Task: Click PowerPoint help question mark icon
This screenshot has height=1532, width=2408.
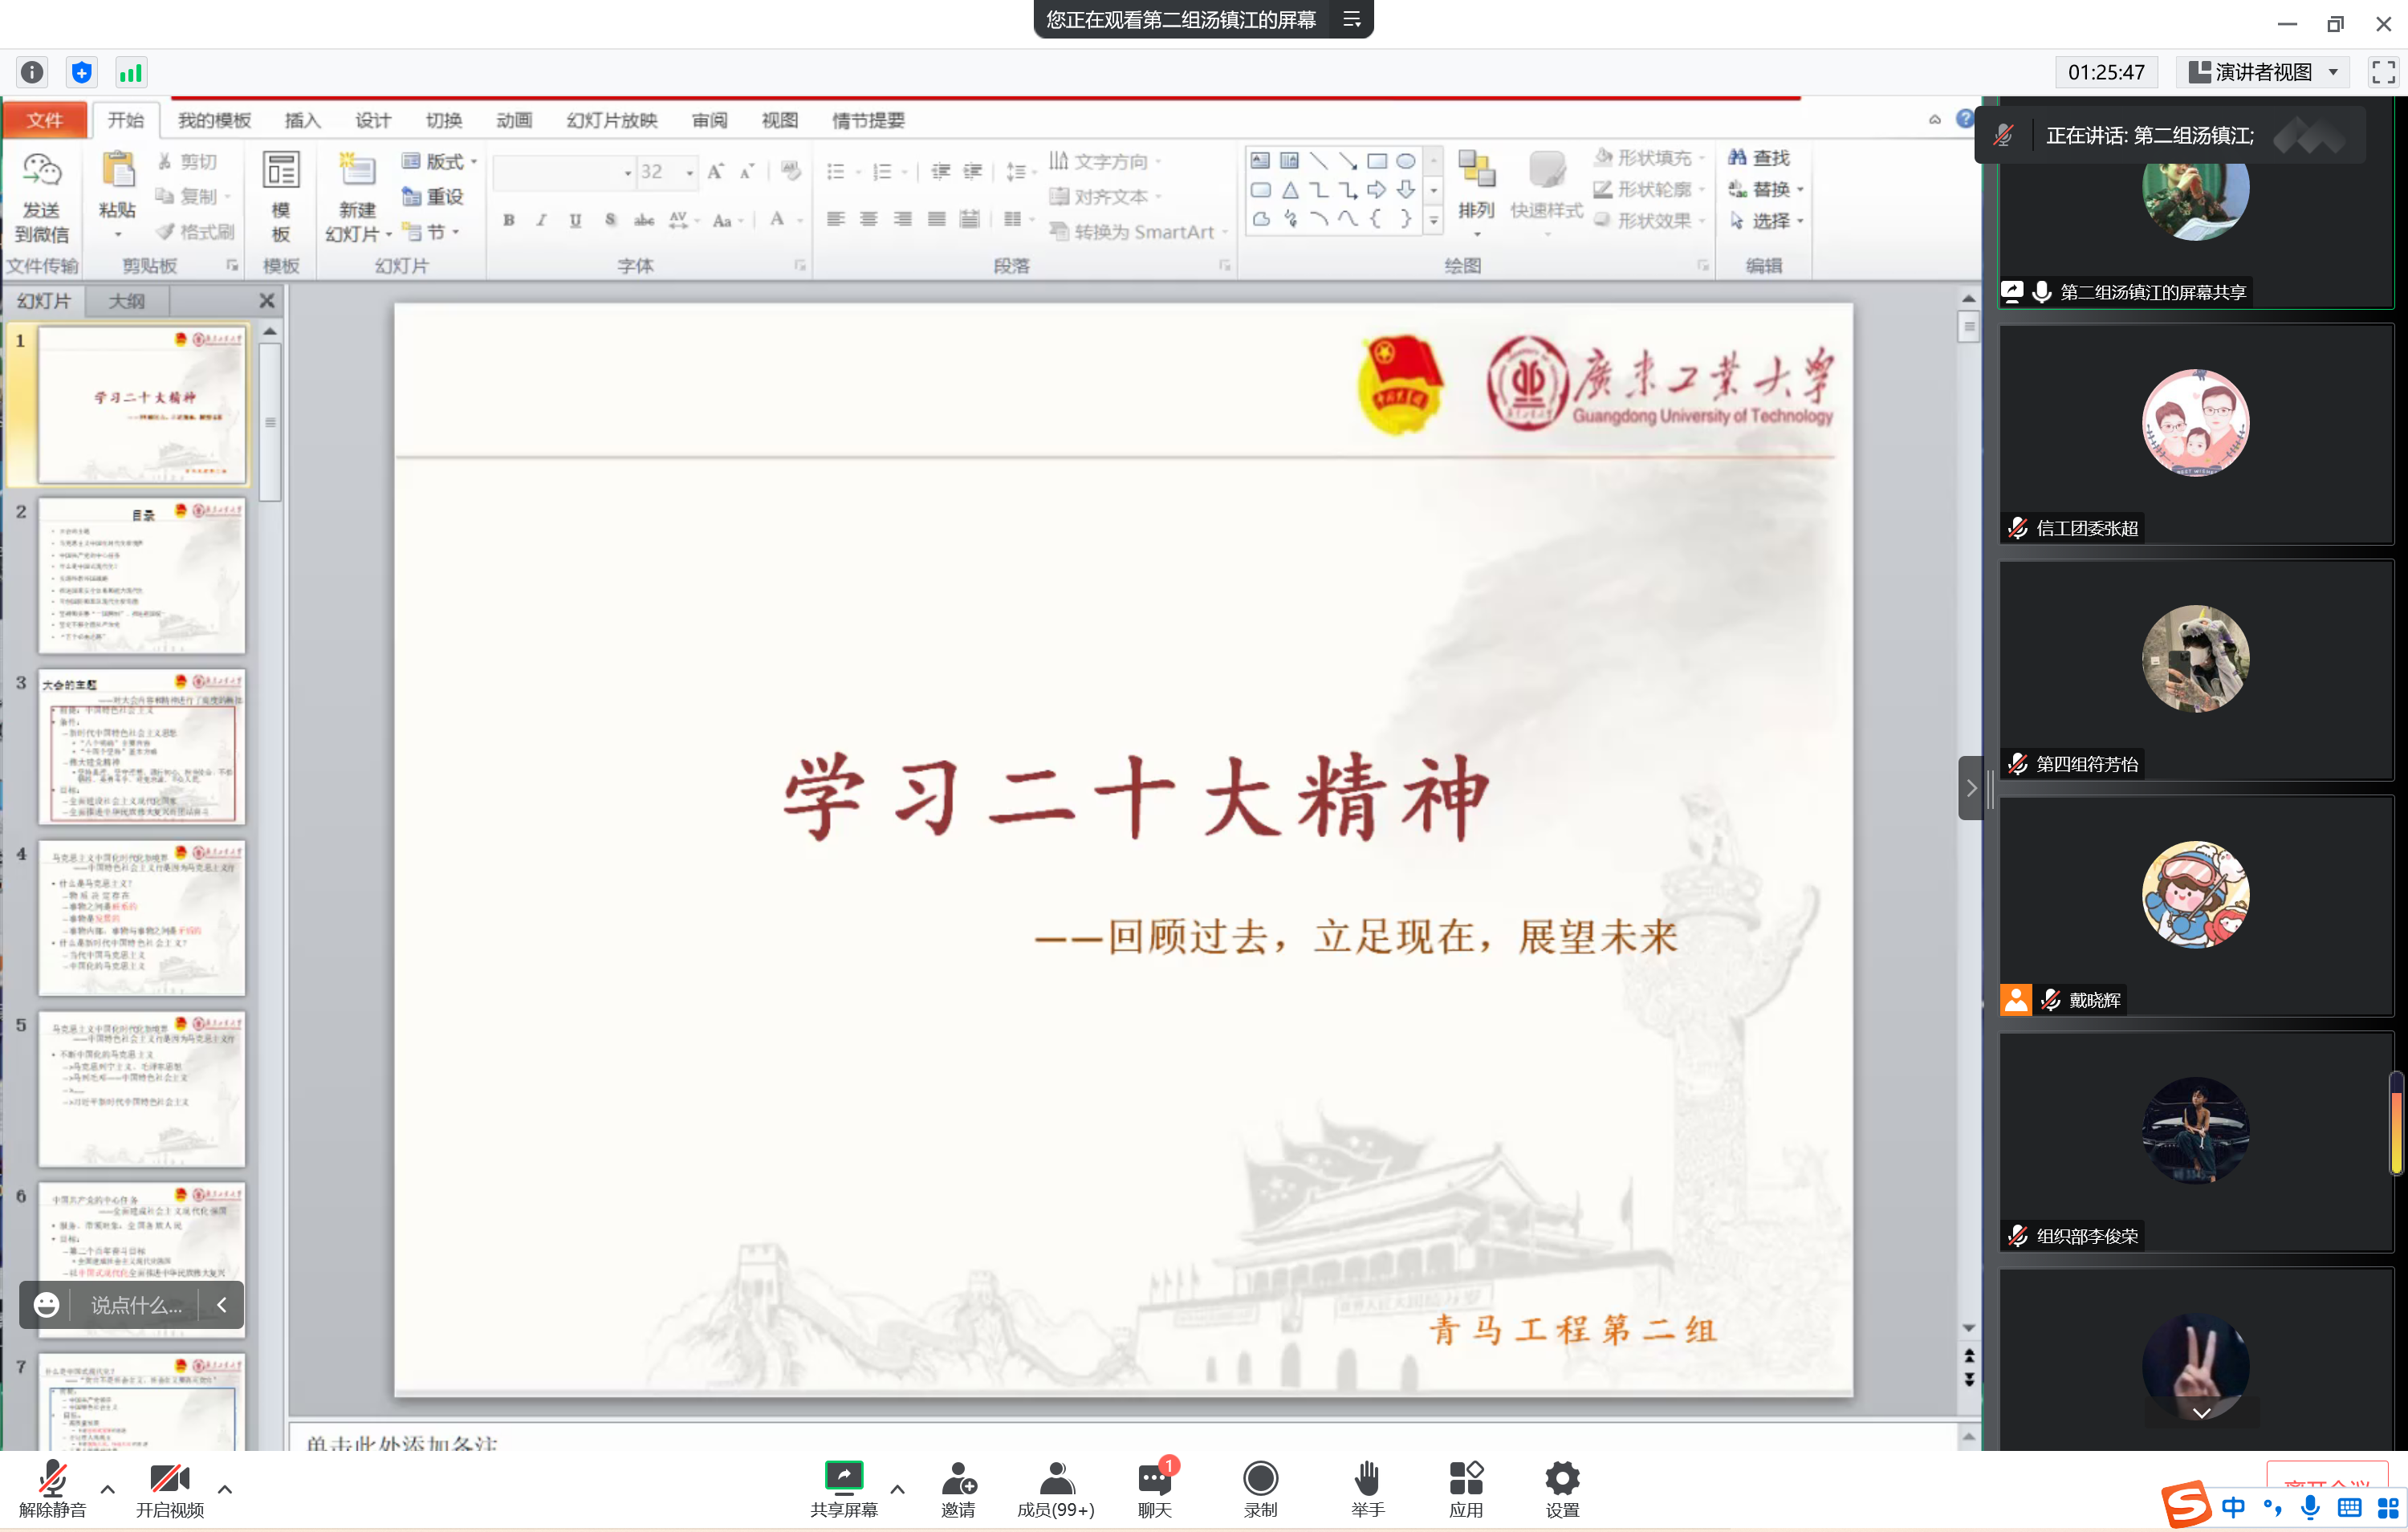Action: [x=1965, y=118]
